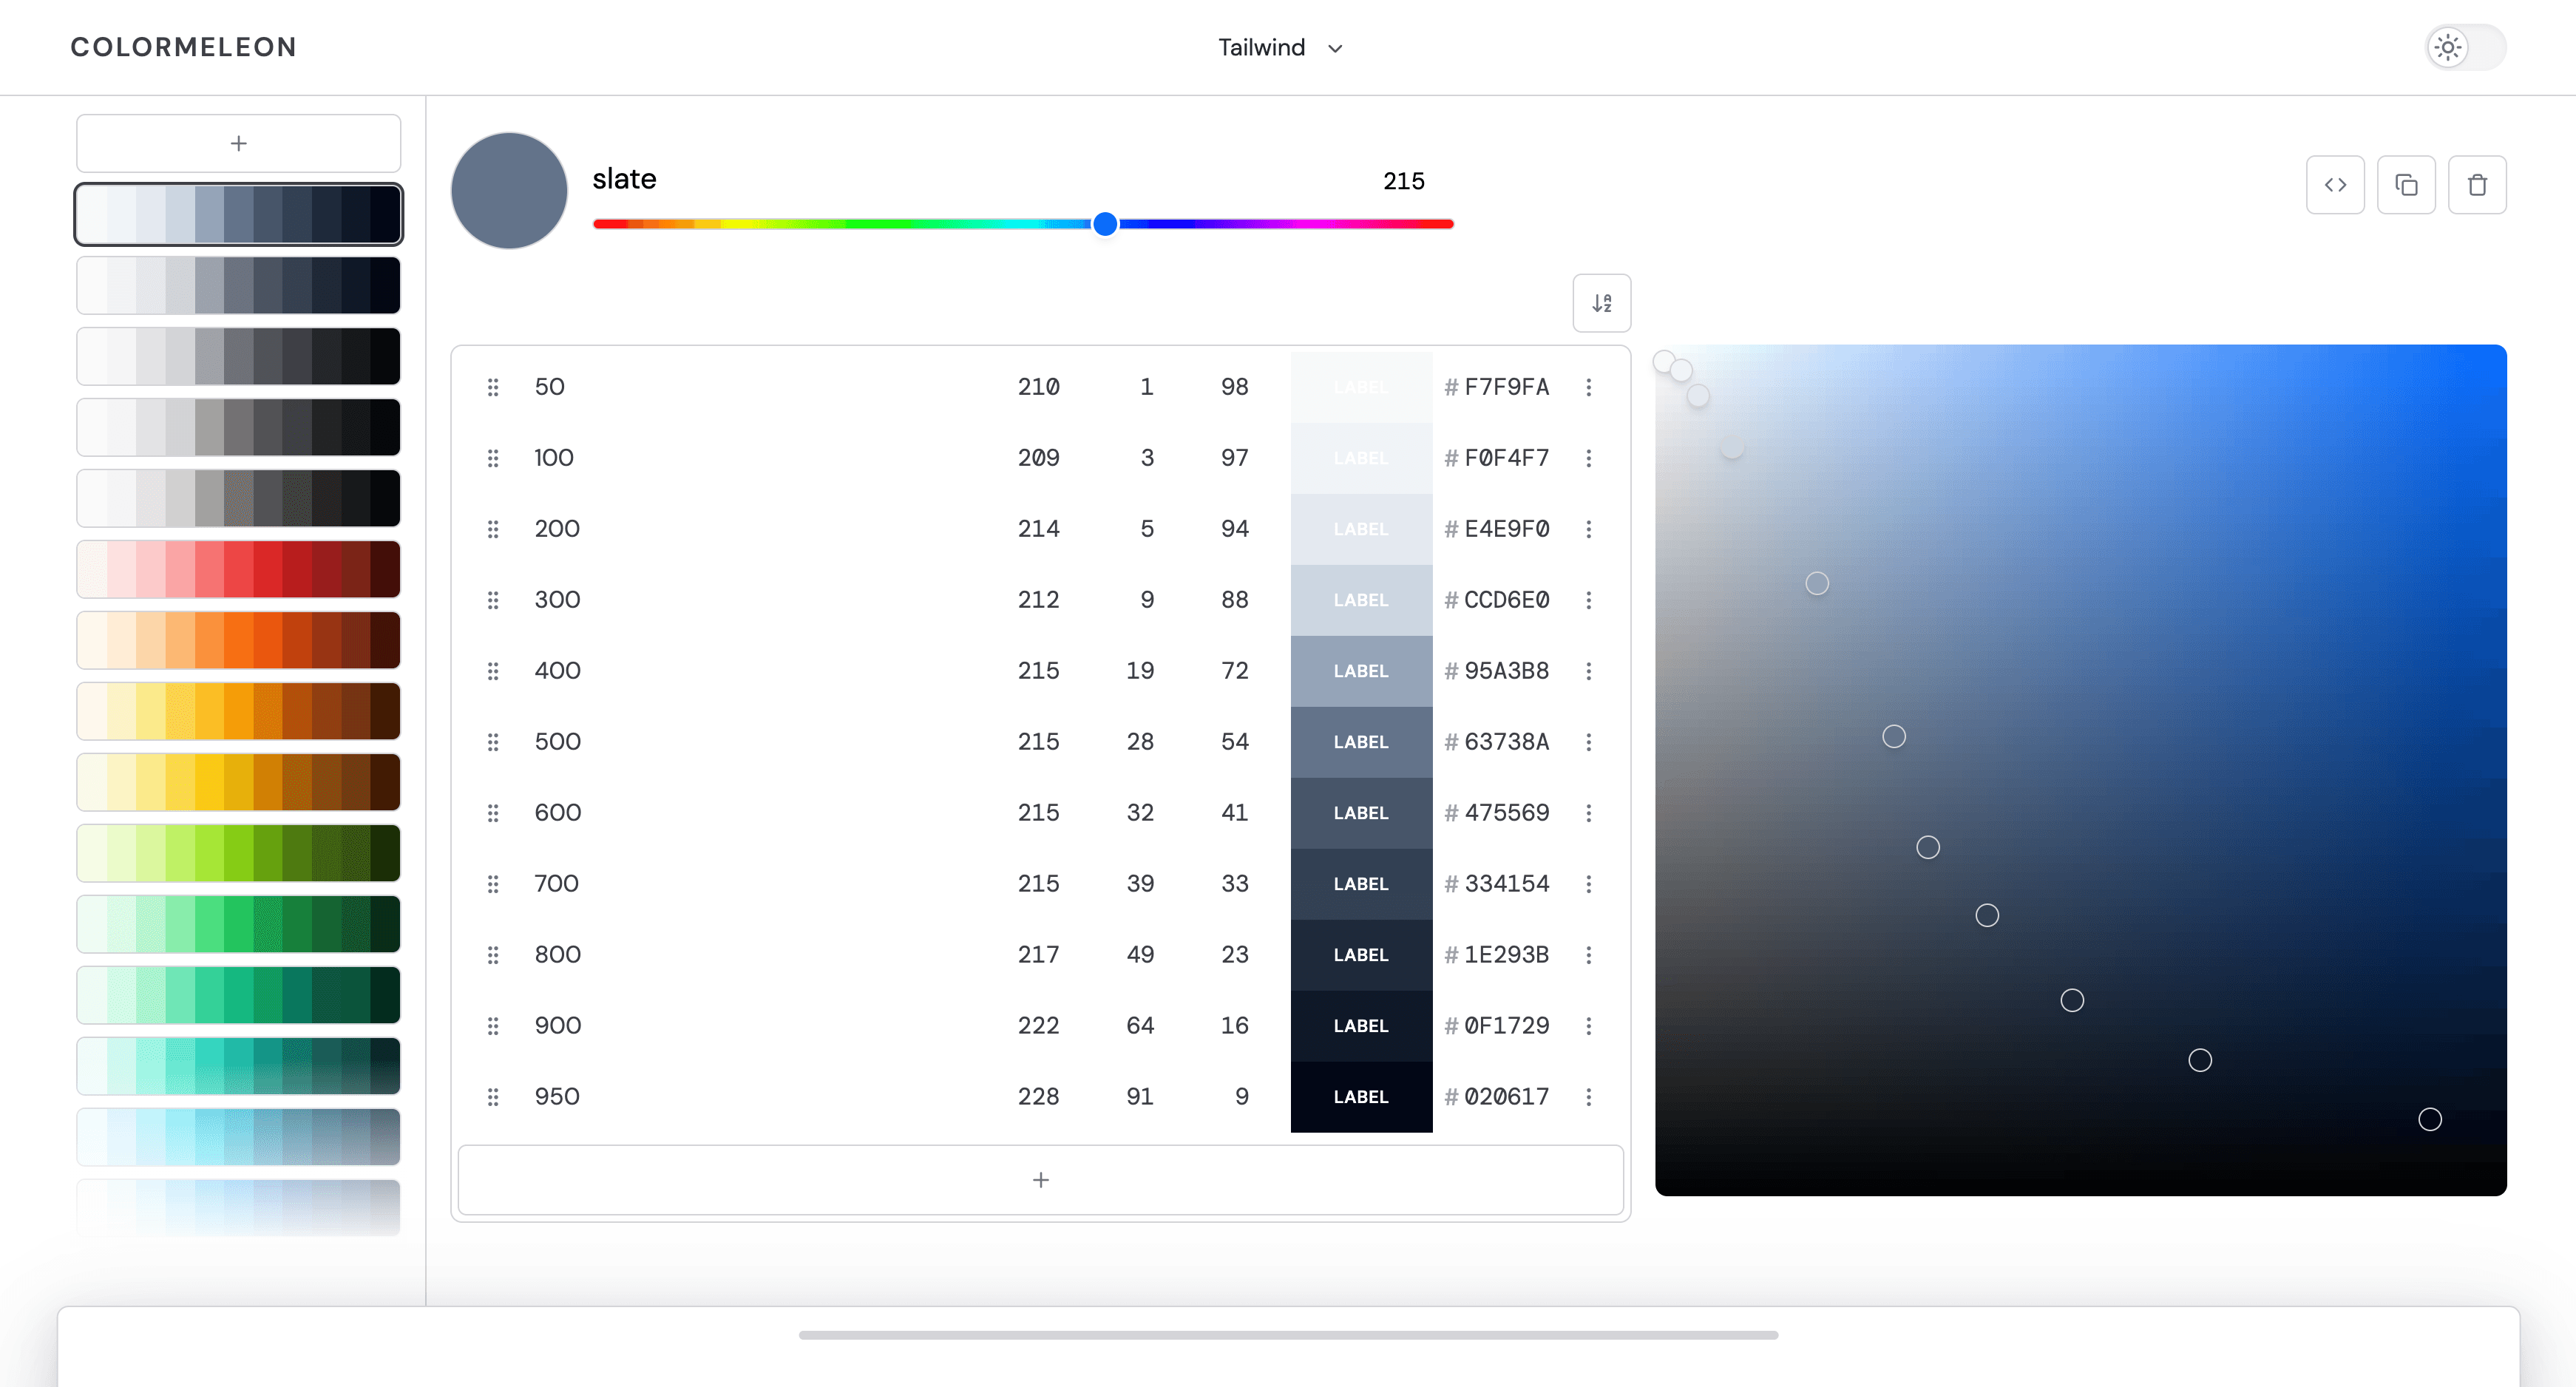This screenshot has height=1387, width=2576.
Task: Click the bottom-right picker point for shade 950
Action: [2430, 1119]
